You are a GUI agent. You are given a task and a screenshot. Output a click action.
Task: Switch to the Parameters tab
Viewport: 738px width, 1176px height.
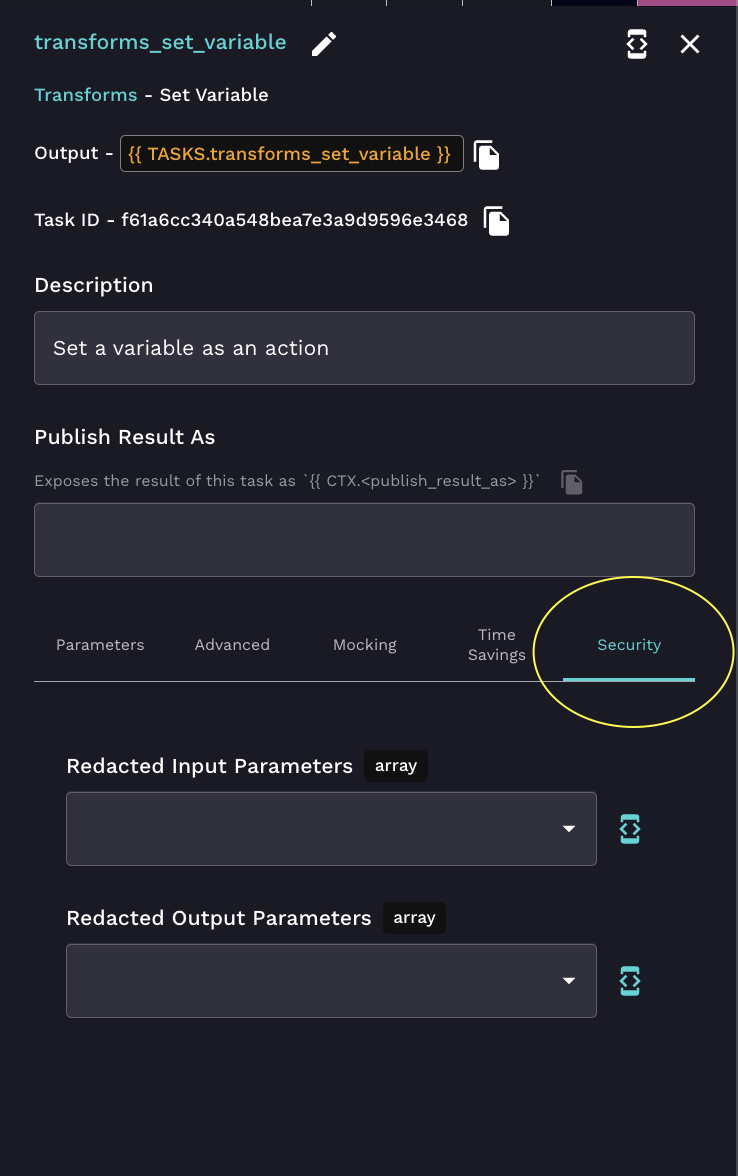[100, 645]
